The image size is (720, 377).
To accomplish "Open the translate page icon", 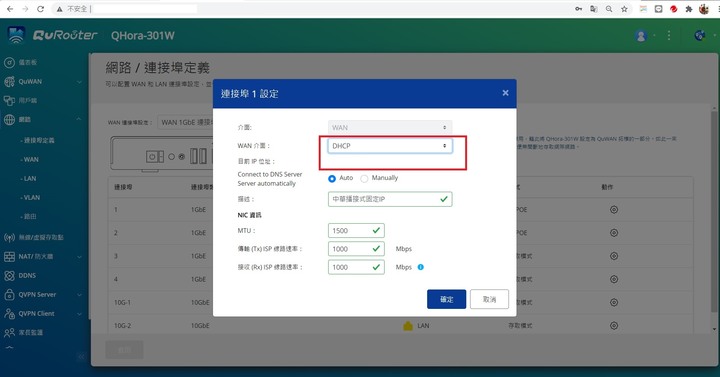I will pos(594,9).
